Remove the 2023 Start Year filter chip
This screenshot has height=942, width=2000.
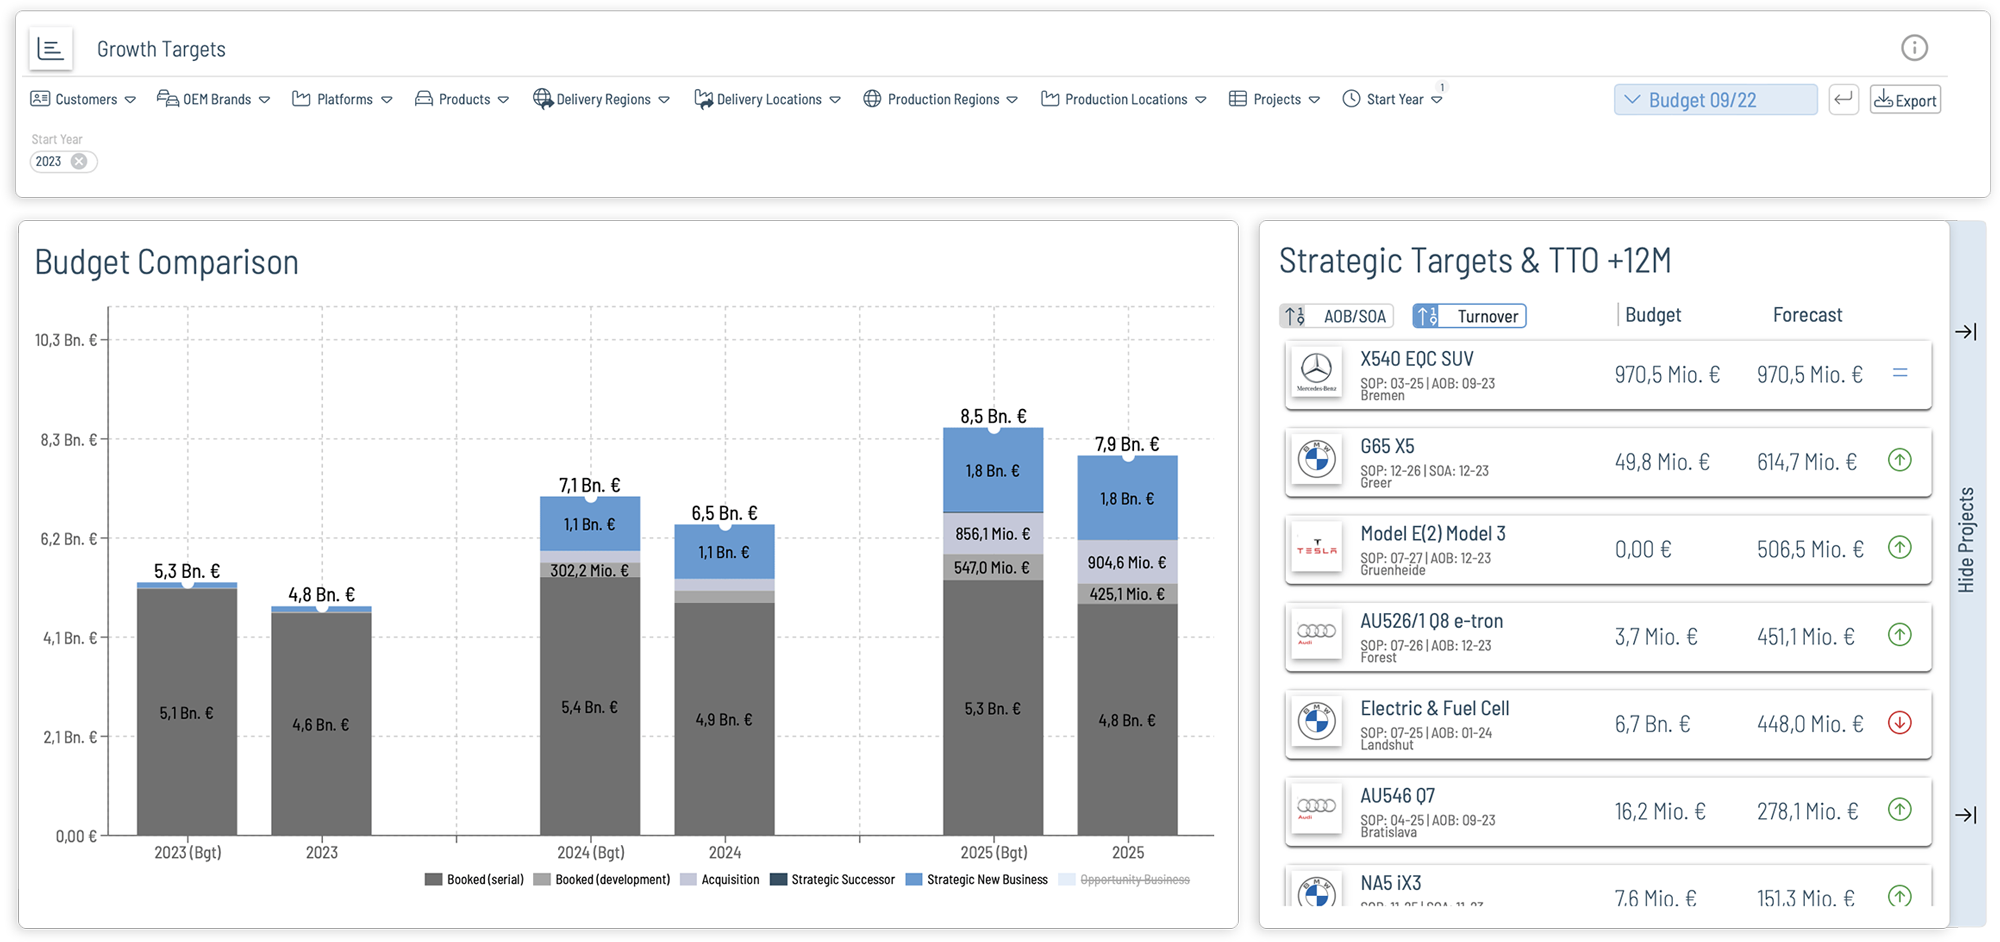click(79, 161)
